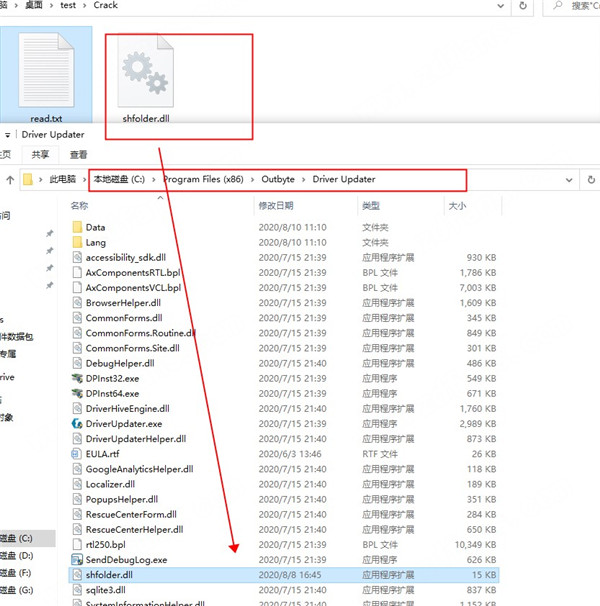Image resolution: width=600 pixels, height=606 pixels.
Task: Open the Crack window address history dropdown
Action: click(x=501, y=6)
